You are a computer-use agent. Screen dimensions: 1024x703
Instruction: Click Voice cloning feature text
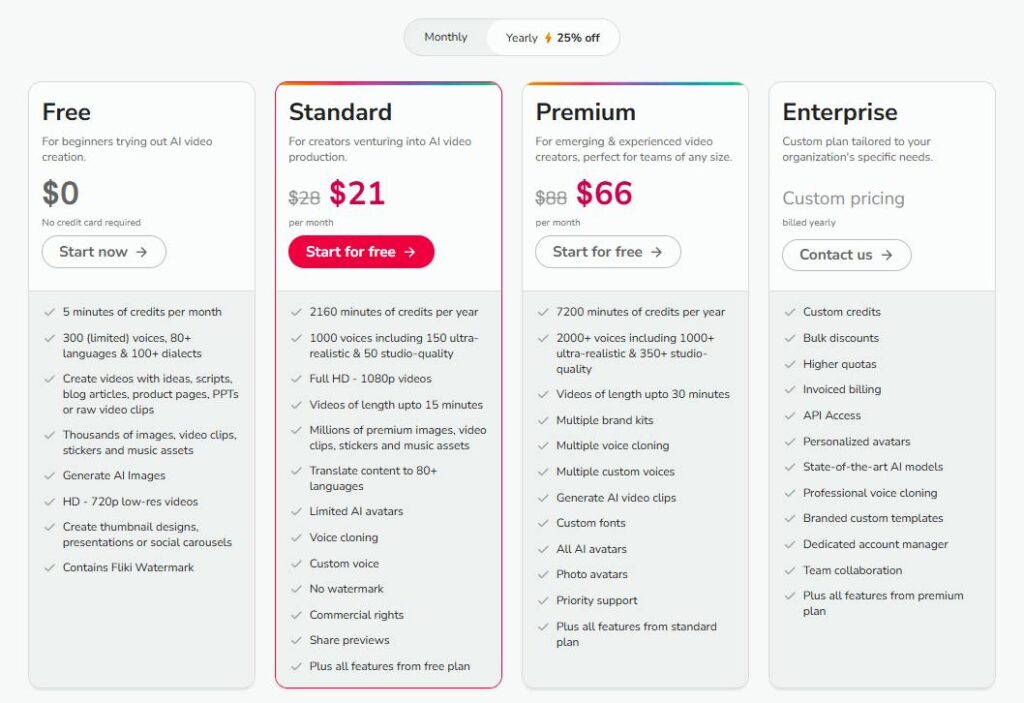click(344, 538)
